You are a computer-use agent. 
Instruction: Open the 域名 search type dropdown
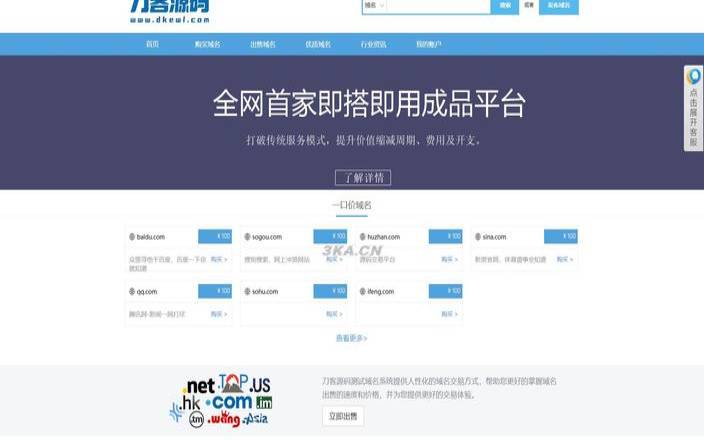pyautogui.click(x=374, y=5)
